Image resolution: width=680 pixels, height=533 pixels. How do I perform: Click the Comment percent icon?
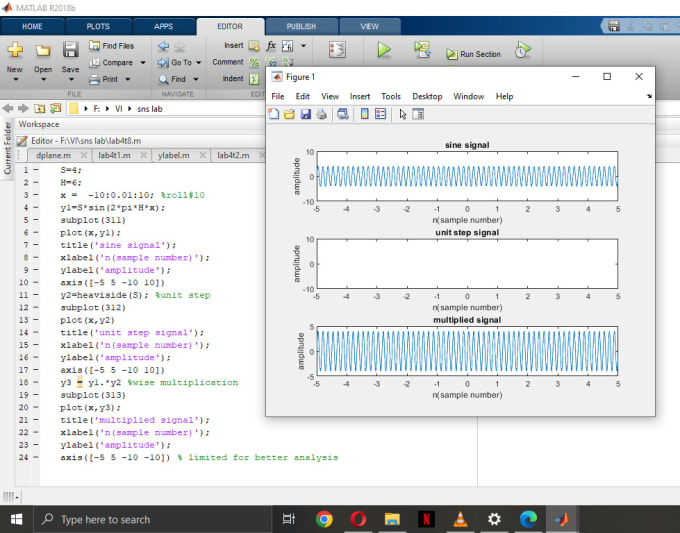[x=254, y=62]
